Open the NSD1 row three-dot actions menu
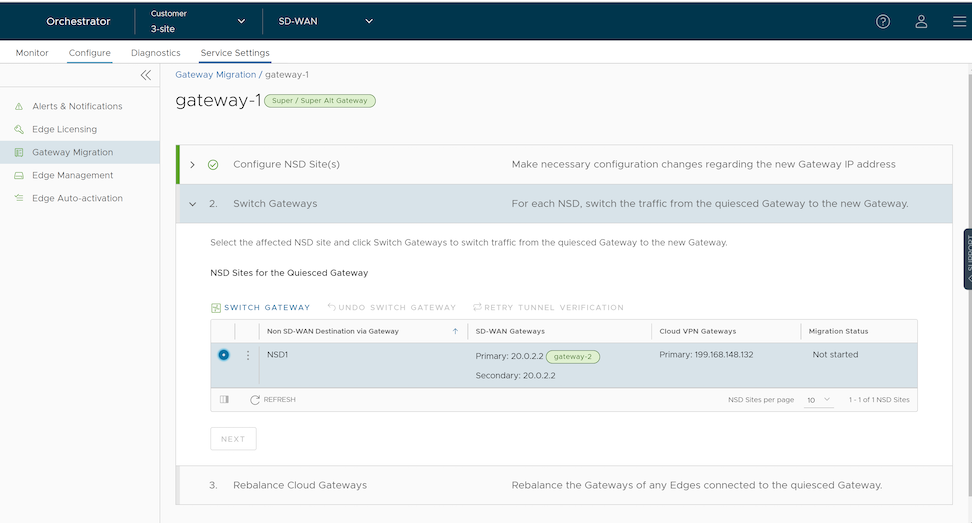This screenshot has height=523, width=972. click(248, 355)
